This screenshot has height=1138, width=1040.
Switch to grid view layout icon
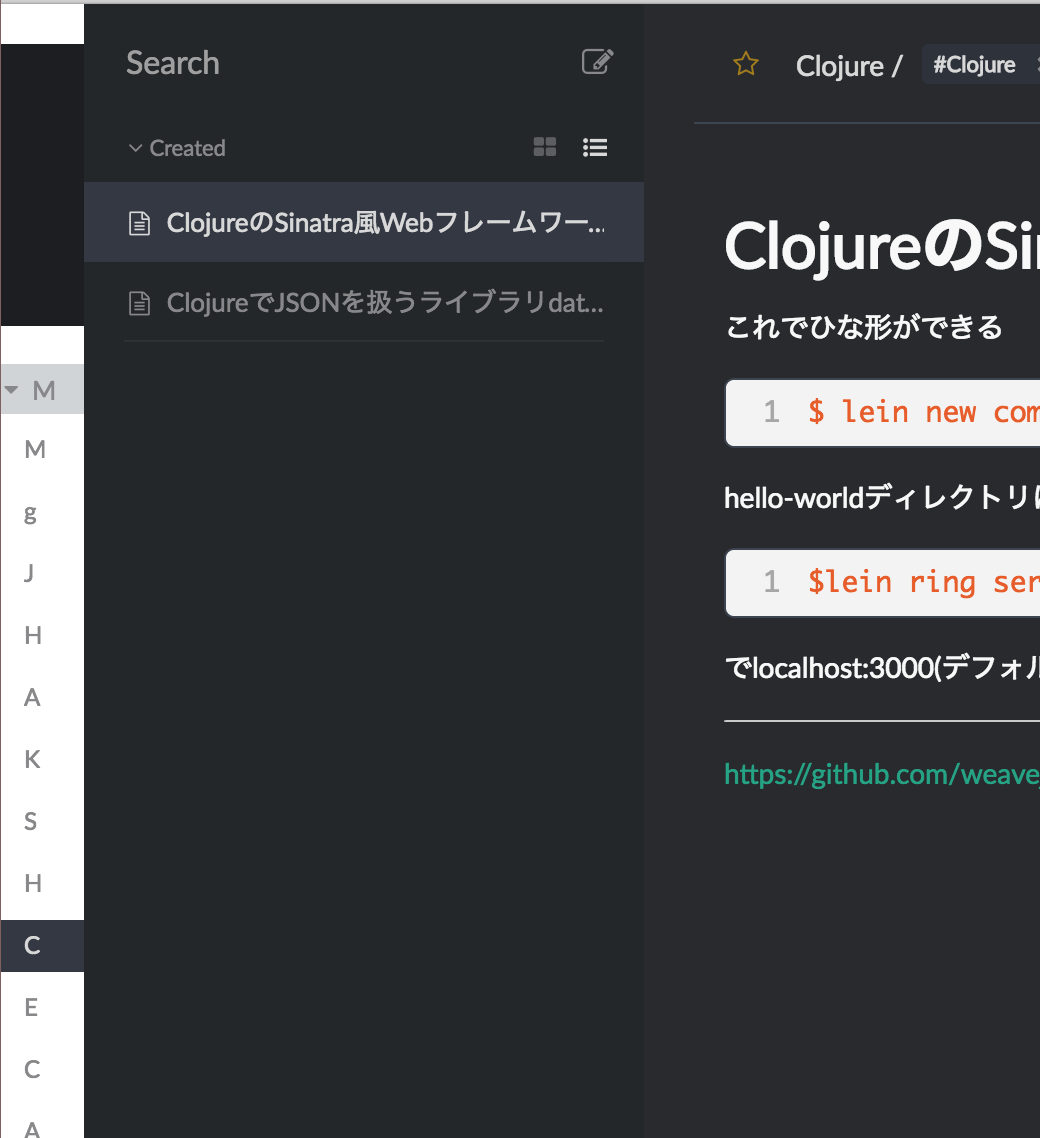coord(544,147)
